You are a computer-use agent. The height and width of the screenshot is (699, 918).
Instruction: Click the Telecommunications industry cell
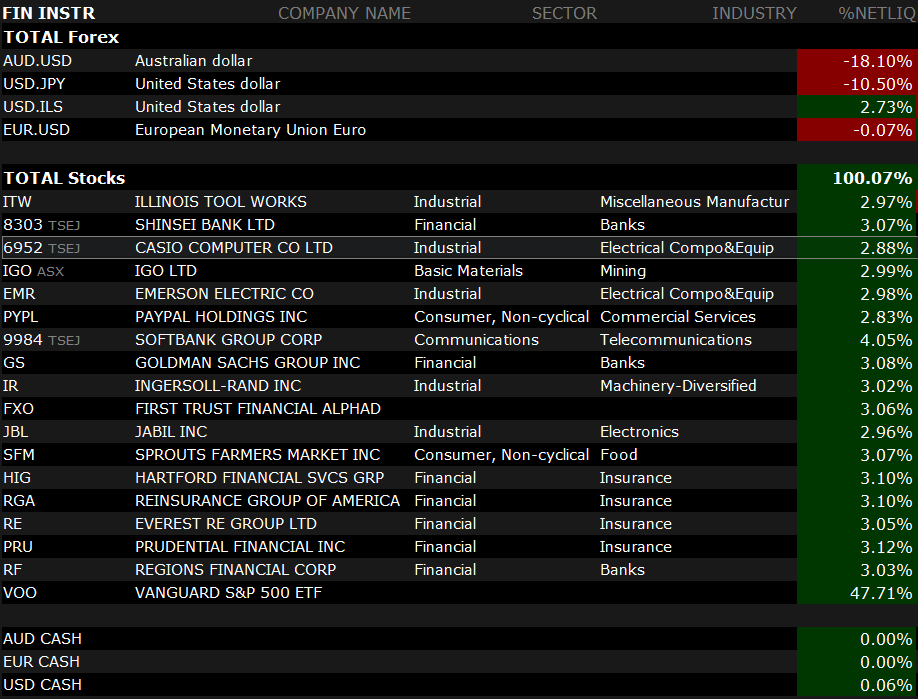[x=676, y=340]
